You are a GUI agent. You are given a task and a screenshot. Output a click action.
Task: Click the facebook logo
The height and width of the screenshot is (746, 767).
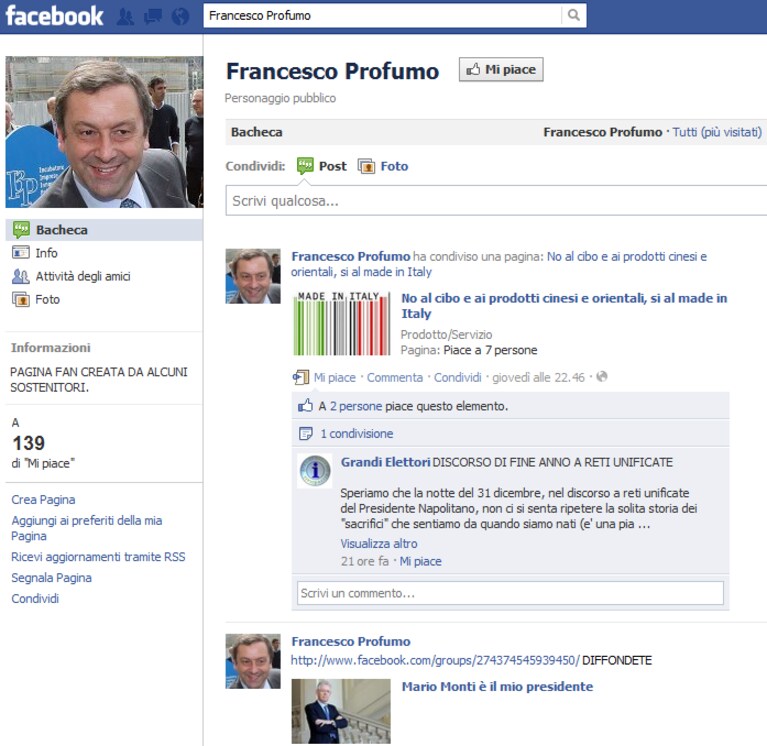(x=54, y=16)
